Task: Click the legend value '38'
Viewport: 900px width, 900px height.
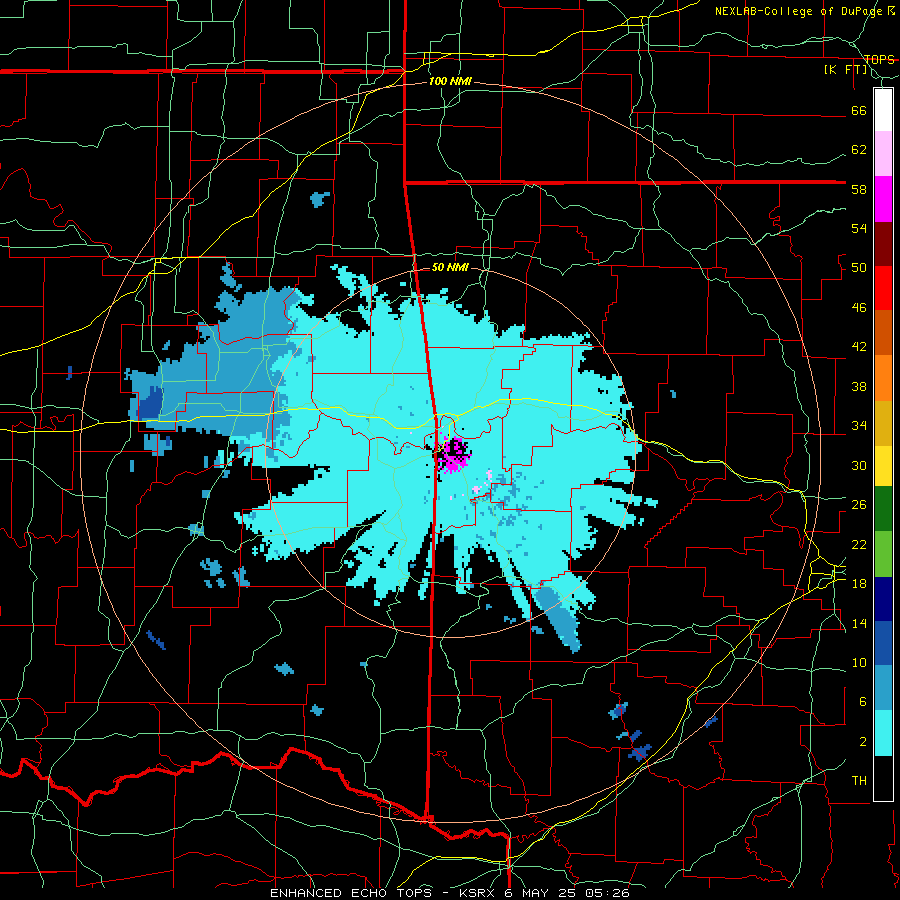Action: [859, 386]
